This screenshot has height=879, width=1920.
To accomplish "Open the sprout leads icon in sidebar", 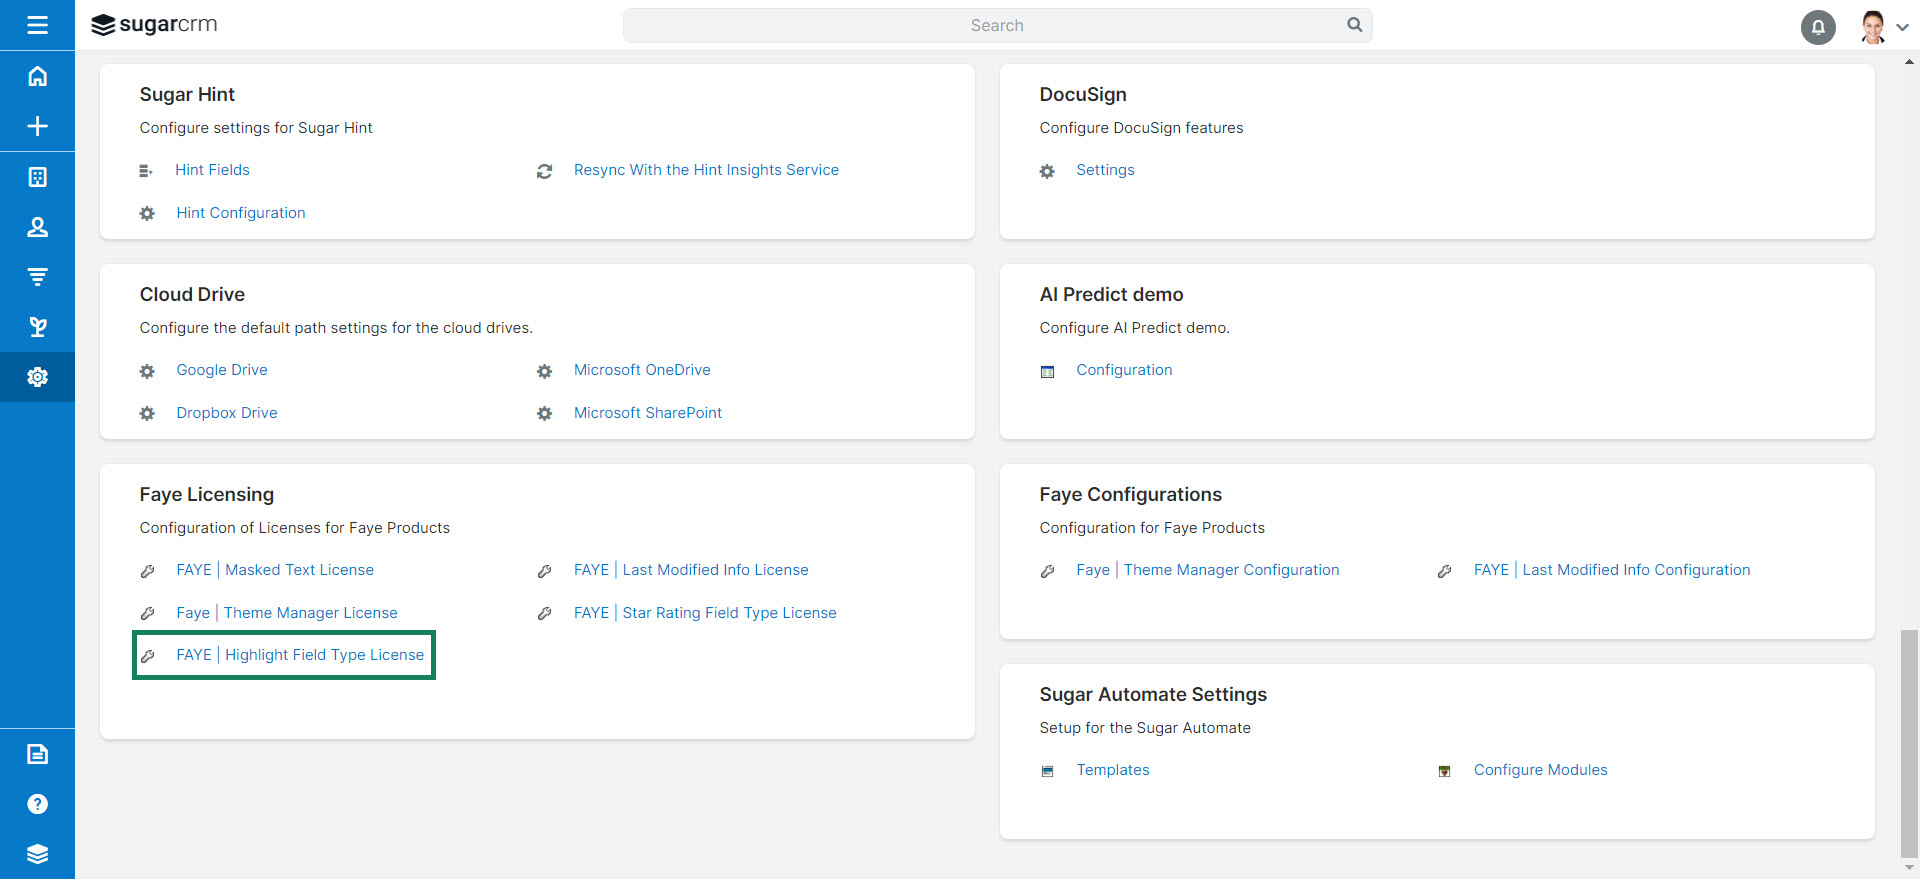I will click(37, 327).
